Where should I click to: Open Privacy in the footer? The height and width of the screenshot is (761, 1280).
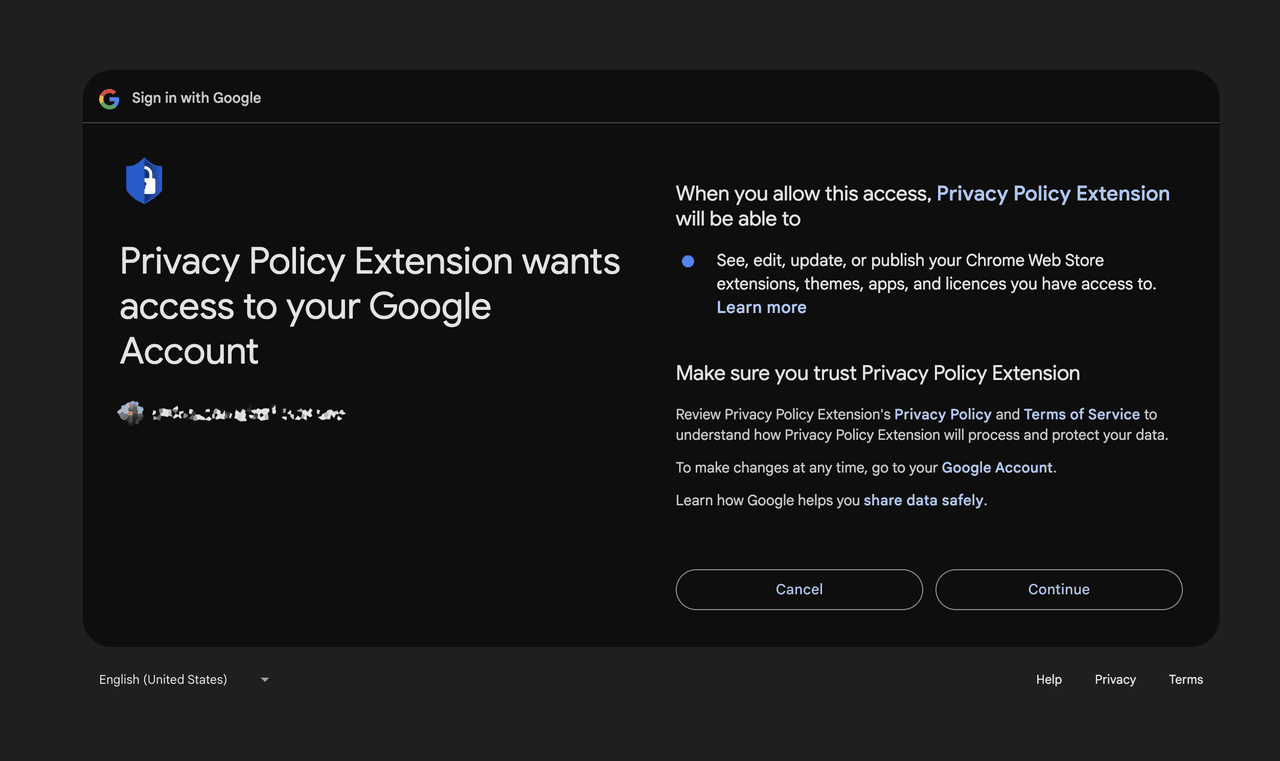1115,680
